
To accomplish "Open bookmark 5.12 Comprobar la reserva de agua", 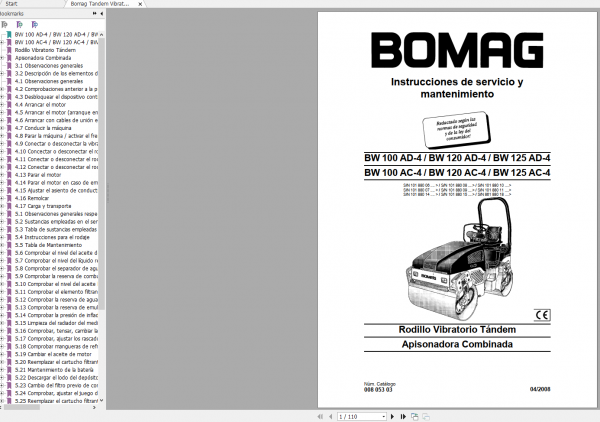I will coord(56,300).
